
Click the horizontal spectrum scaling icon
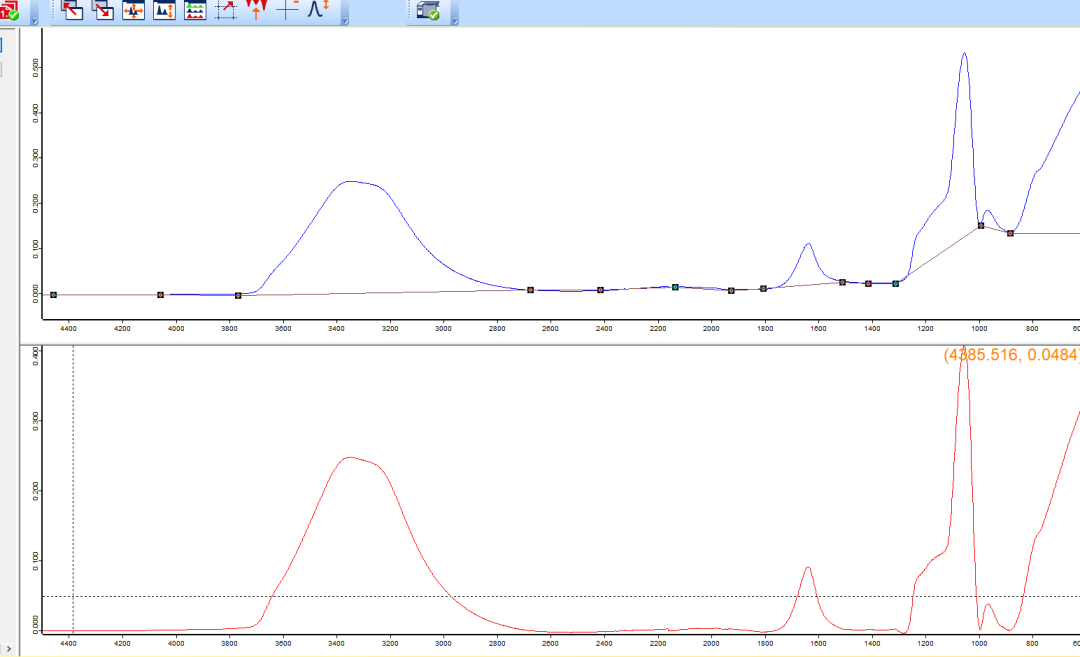(134, 10)
